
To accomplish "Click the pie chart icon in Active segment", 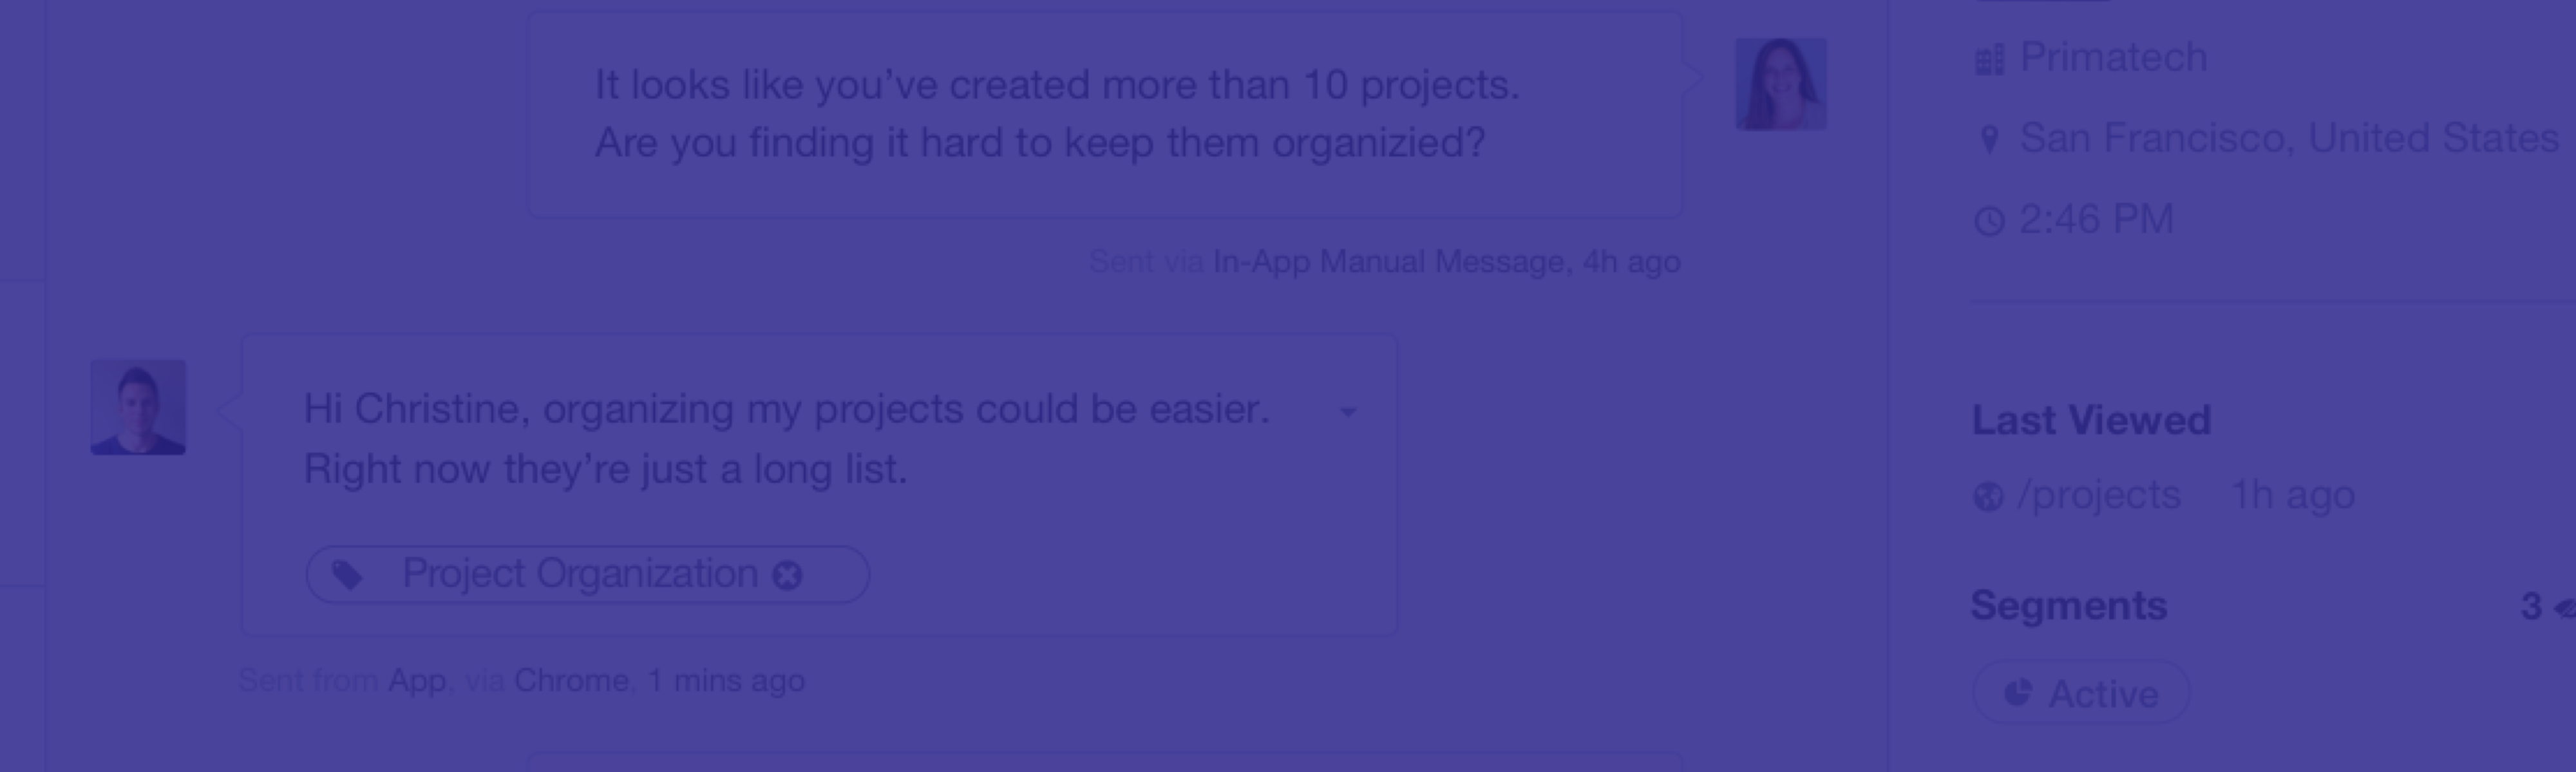I will [2018, 692].
